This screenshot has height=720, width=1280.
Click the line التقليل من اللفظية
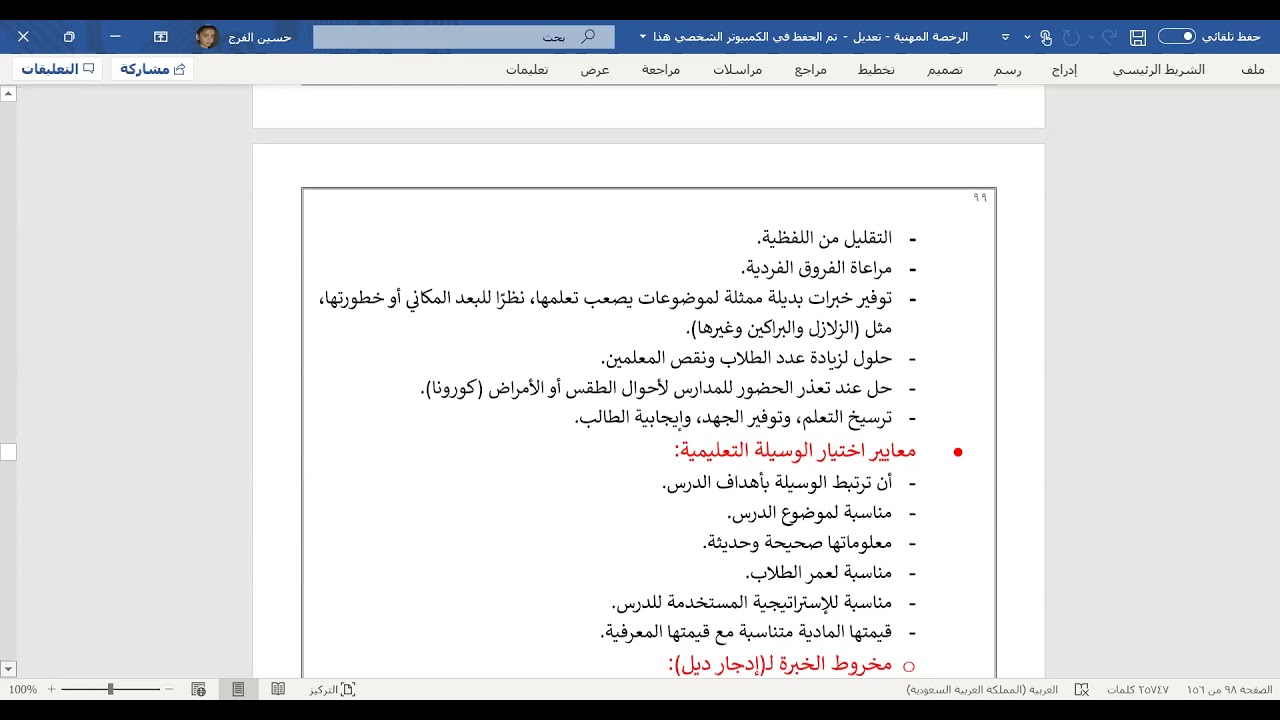(824, 238)
